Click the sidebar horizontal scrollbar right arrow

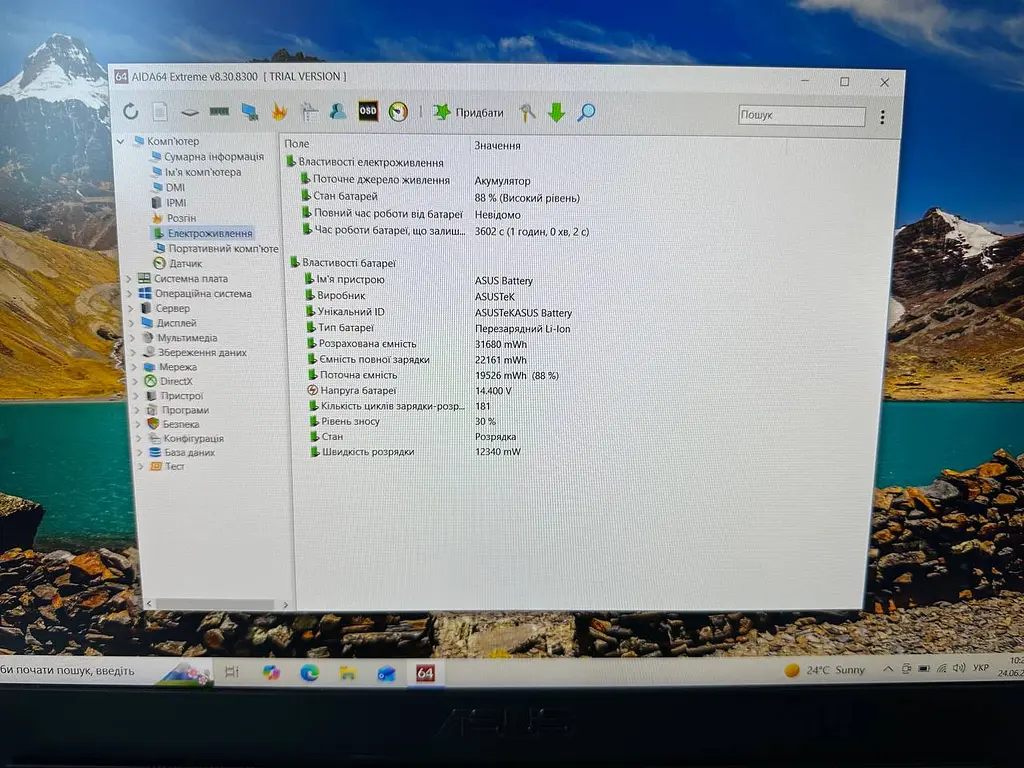click(x=285, y=605)
